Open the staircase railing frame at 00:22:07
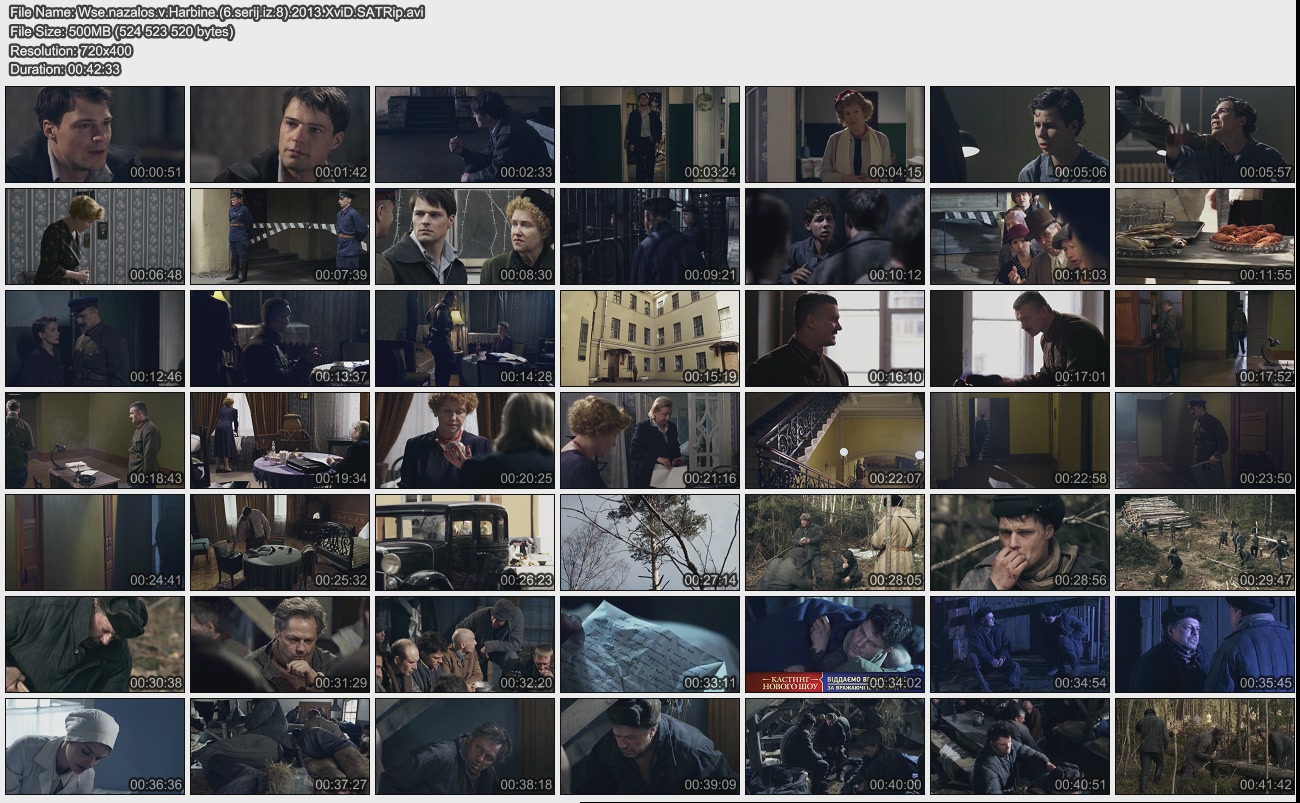Screen dimensions: 1300x803 coord(834,440)
